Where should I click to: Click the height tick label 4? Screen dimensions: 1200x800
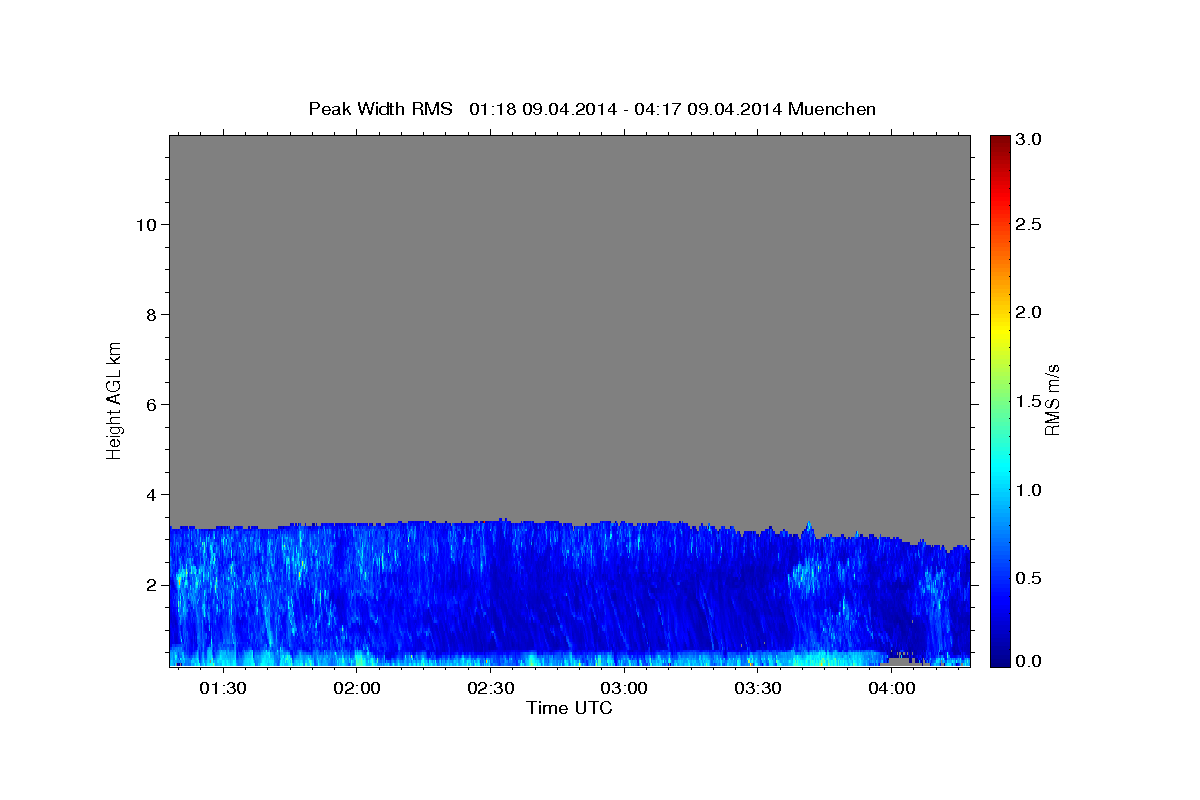click(x=151, y=494)
